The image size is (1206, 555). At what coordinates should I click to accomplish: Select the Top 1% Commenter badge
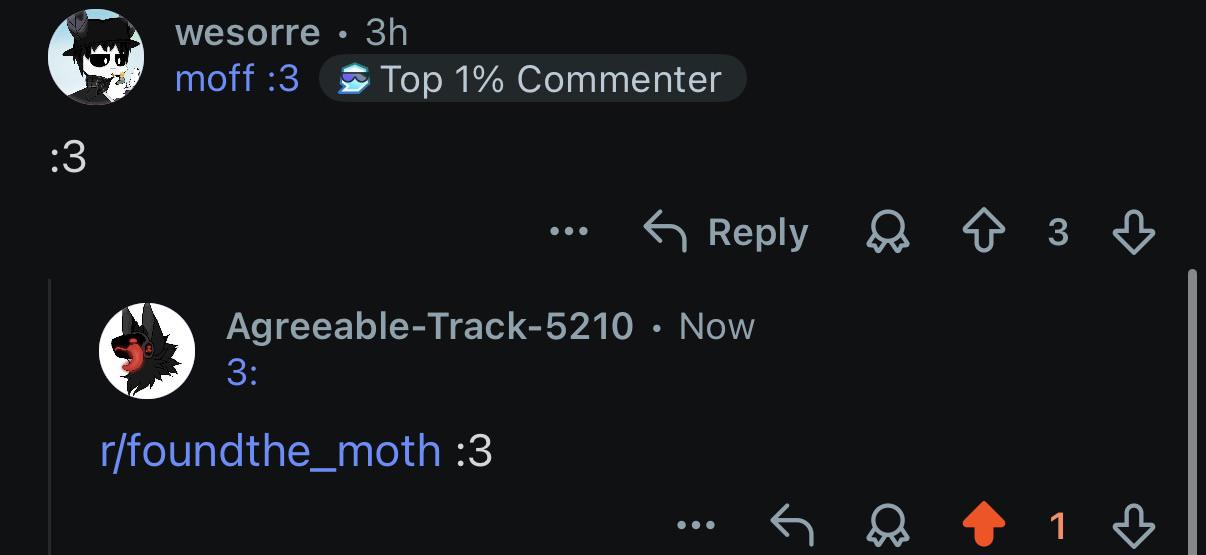532,79
